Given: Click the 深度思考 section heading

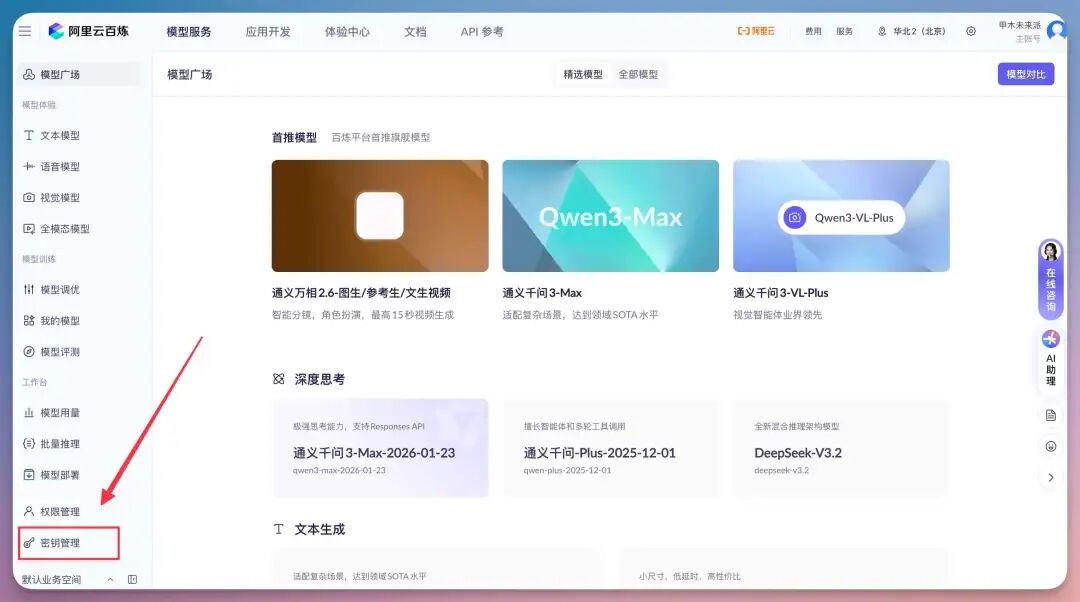Looking at the screenshot, I should pyautogui.click(x=320, y=379).
